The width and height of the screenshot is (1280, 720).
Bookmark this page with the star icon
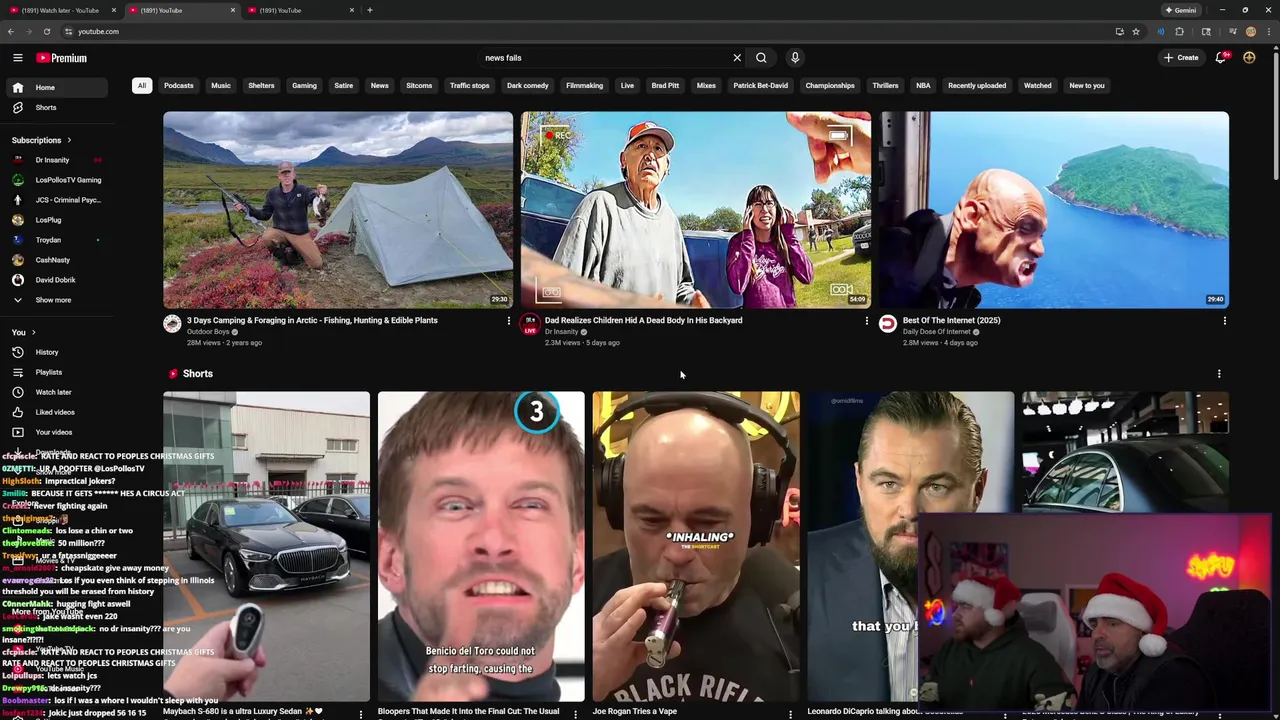coord(1136,31)
